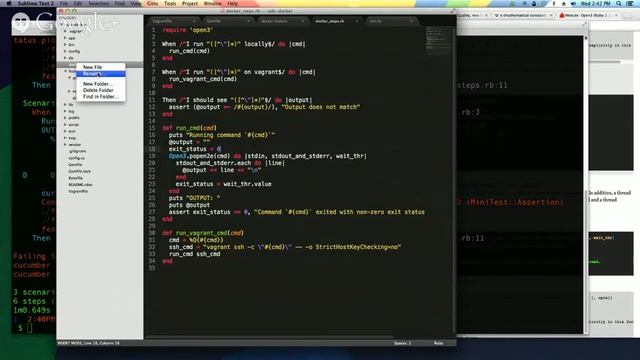Open .gitignore in the sidebar
Viewport: 640px width, 360px height.
tap(77, 151)
